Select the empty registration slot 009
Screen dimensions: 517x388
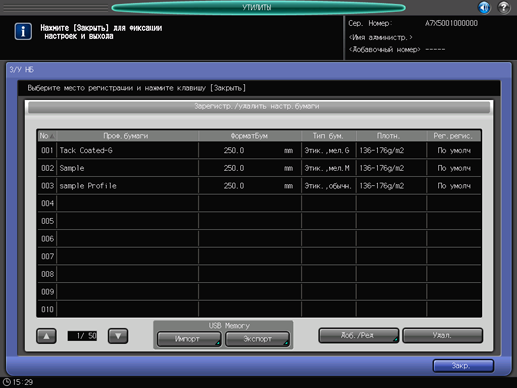tap(259, 292)
